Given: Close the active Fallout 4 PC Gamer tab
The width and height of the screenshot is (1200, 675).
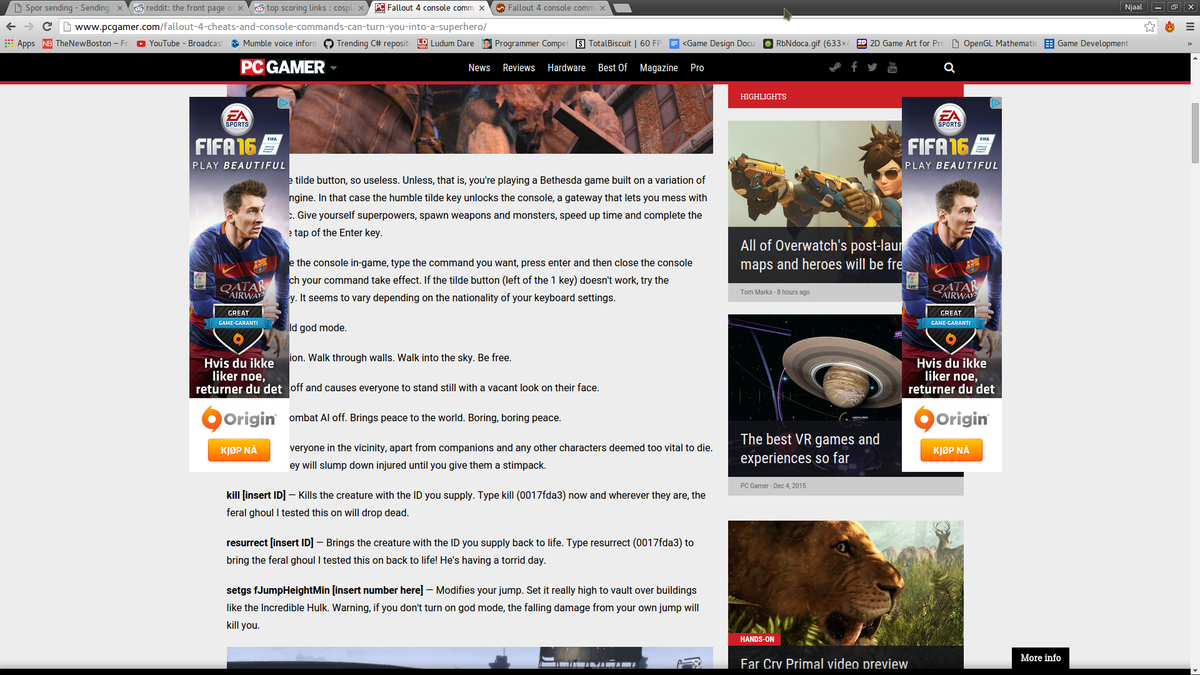Looking at the screenshot, I should (x=483, y=8).
